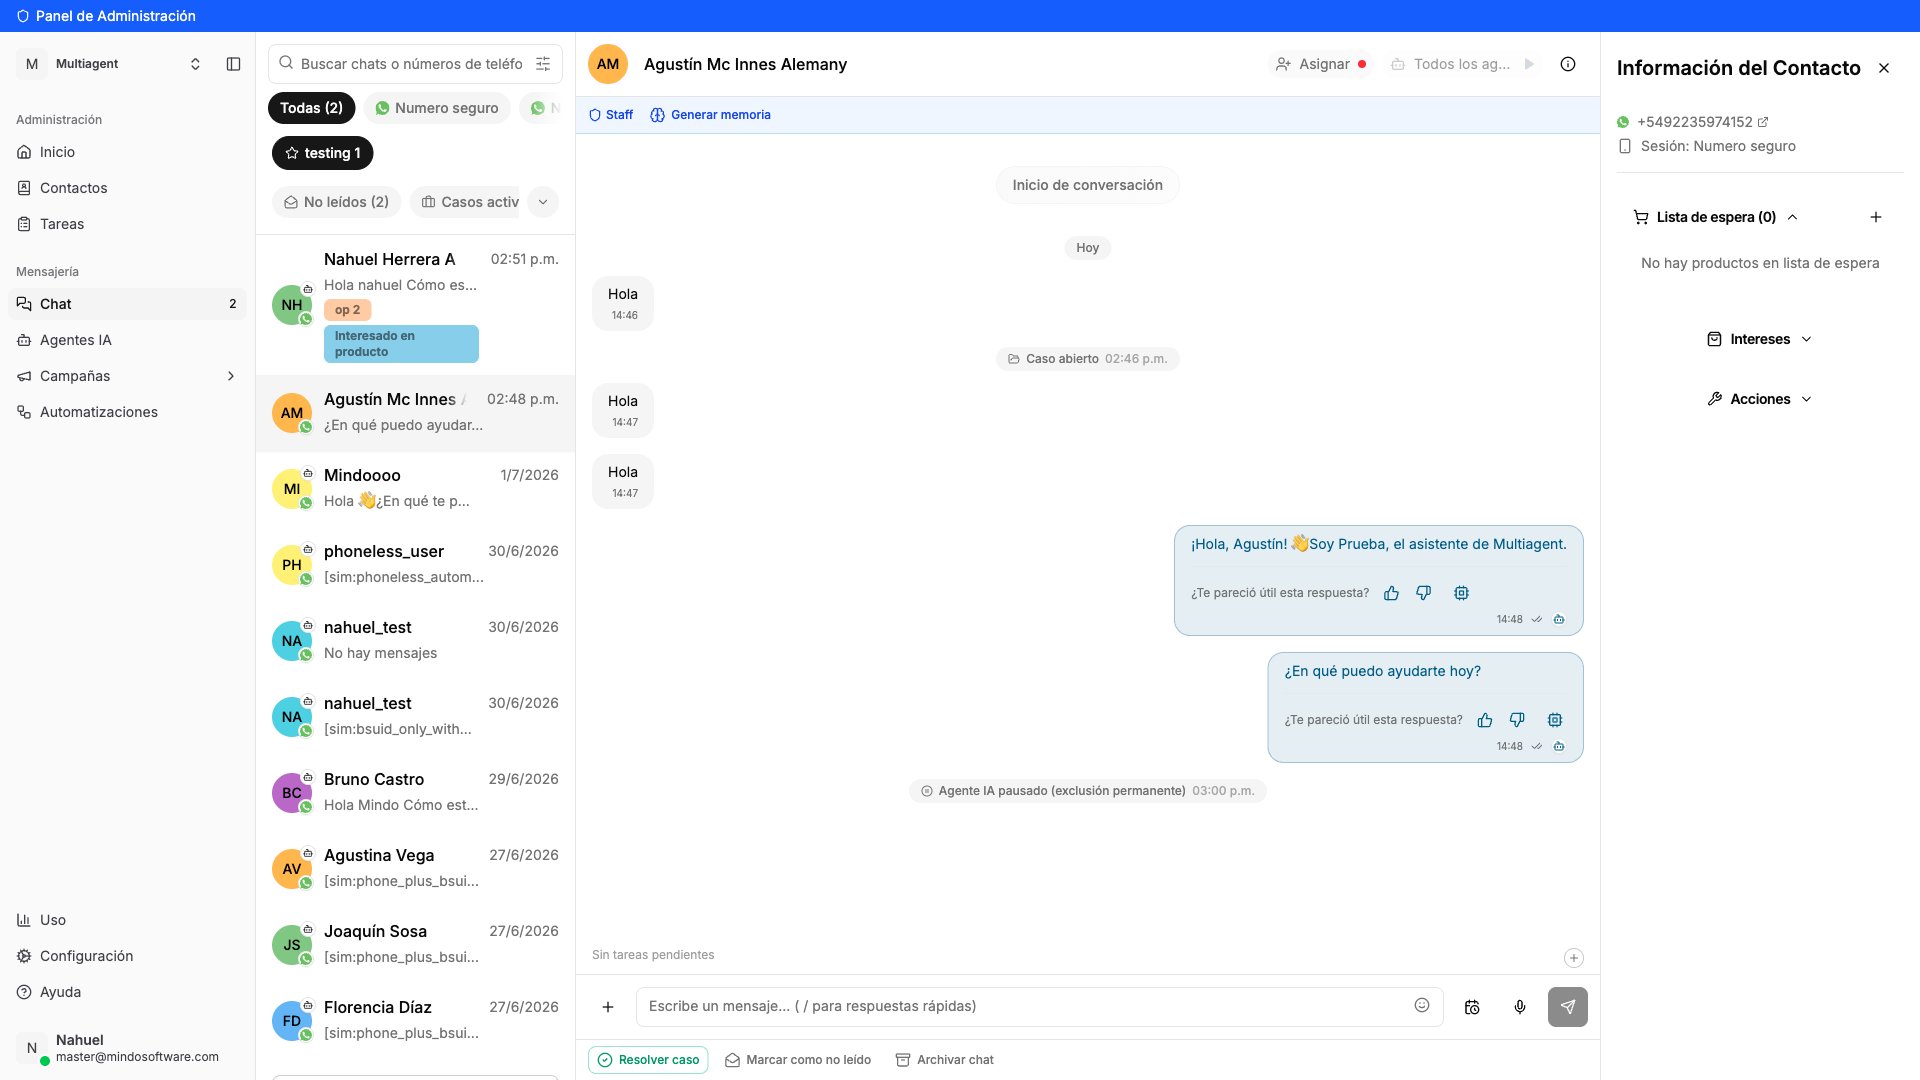Screen dimensions: 1920x1080
Task: Open Asignar assignment menu
Action: pos(1321,64)
